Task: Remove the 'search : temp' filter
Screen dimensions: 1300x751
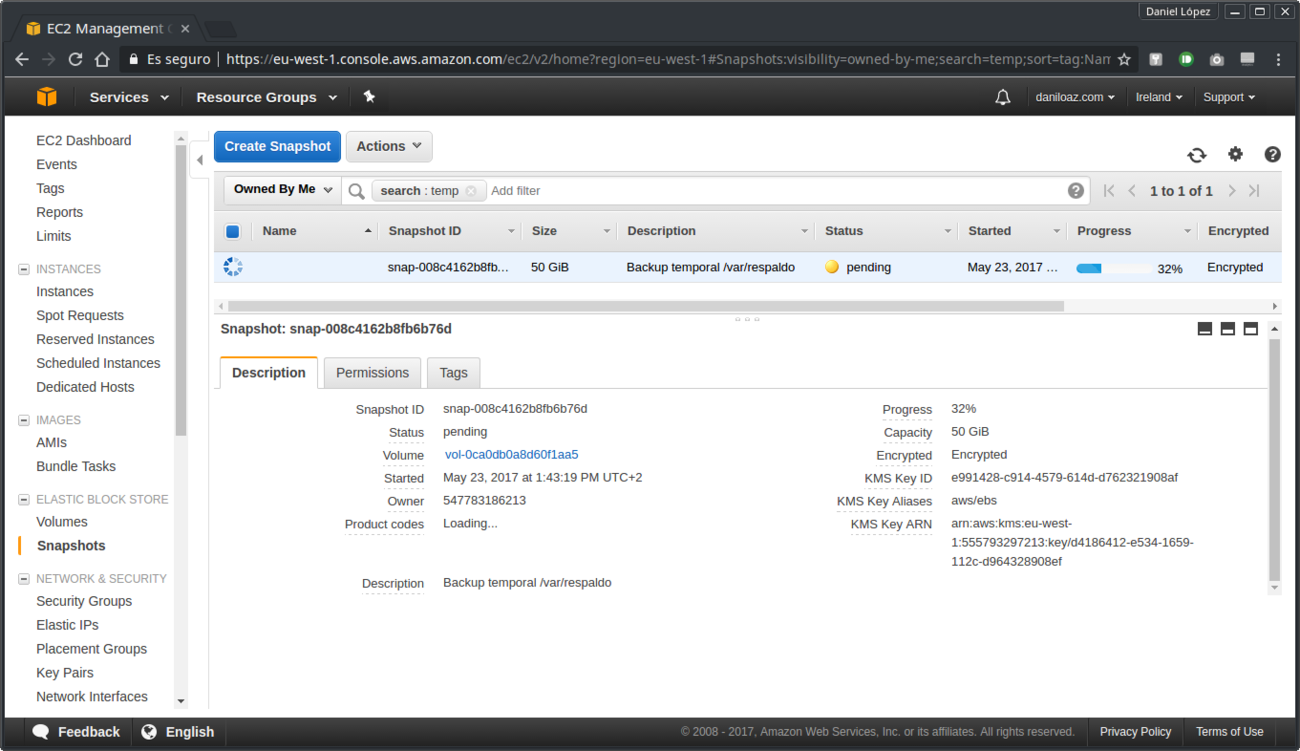Action: click(471, 191)
